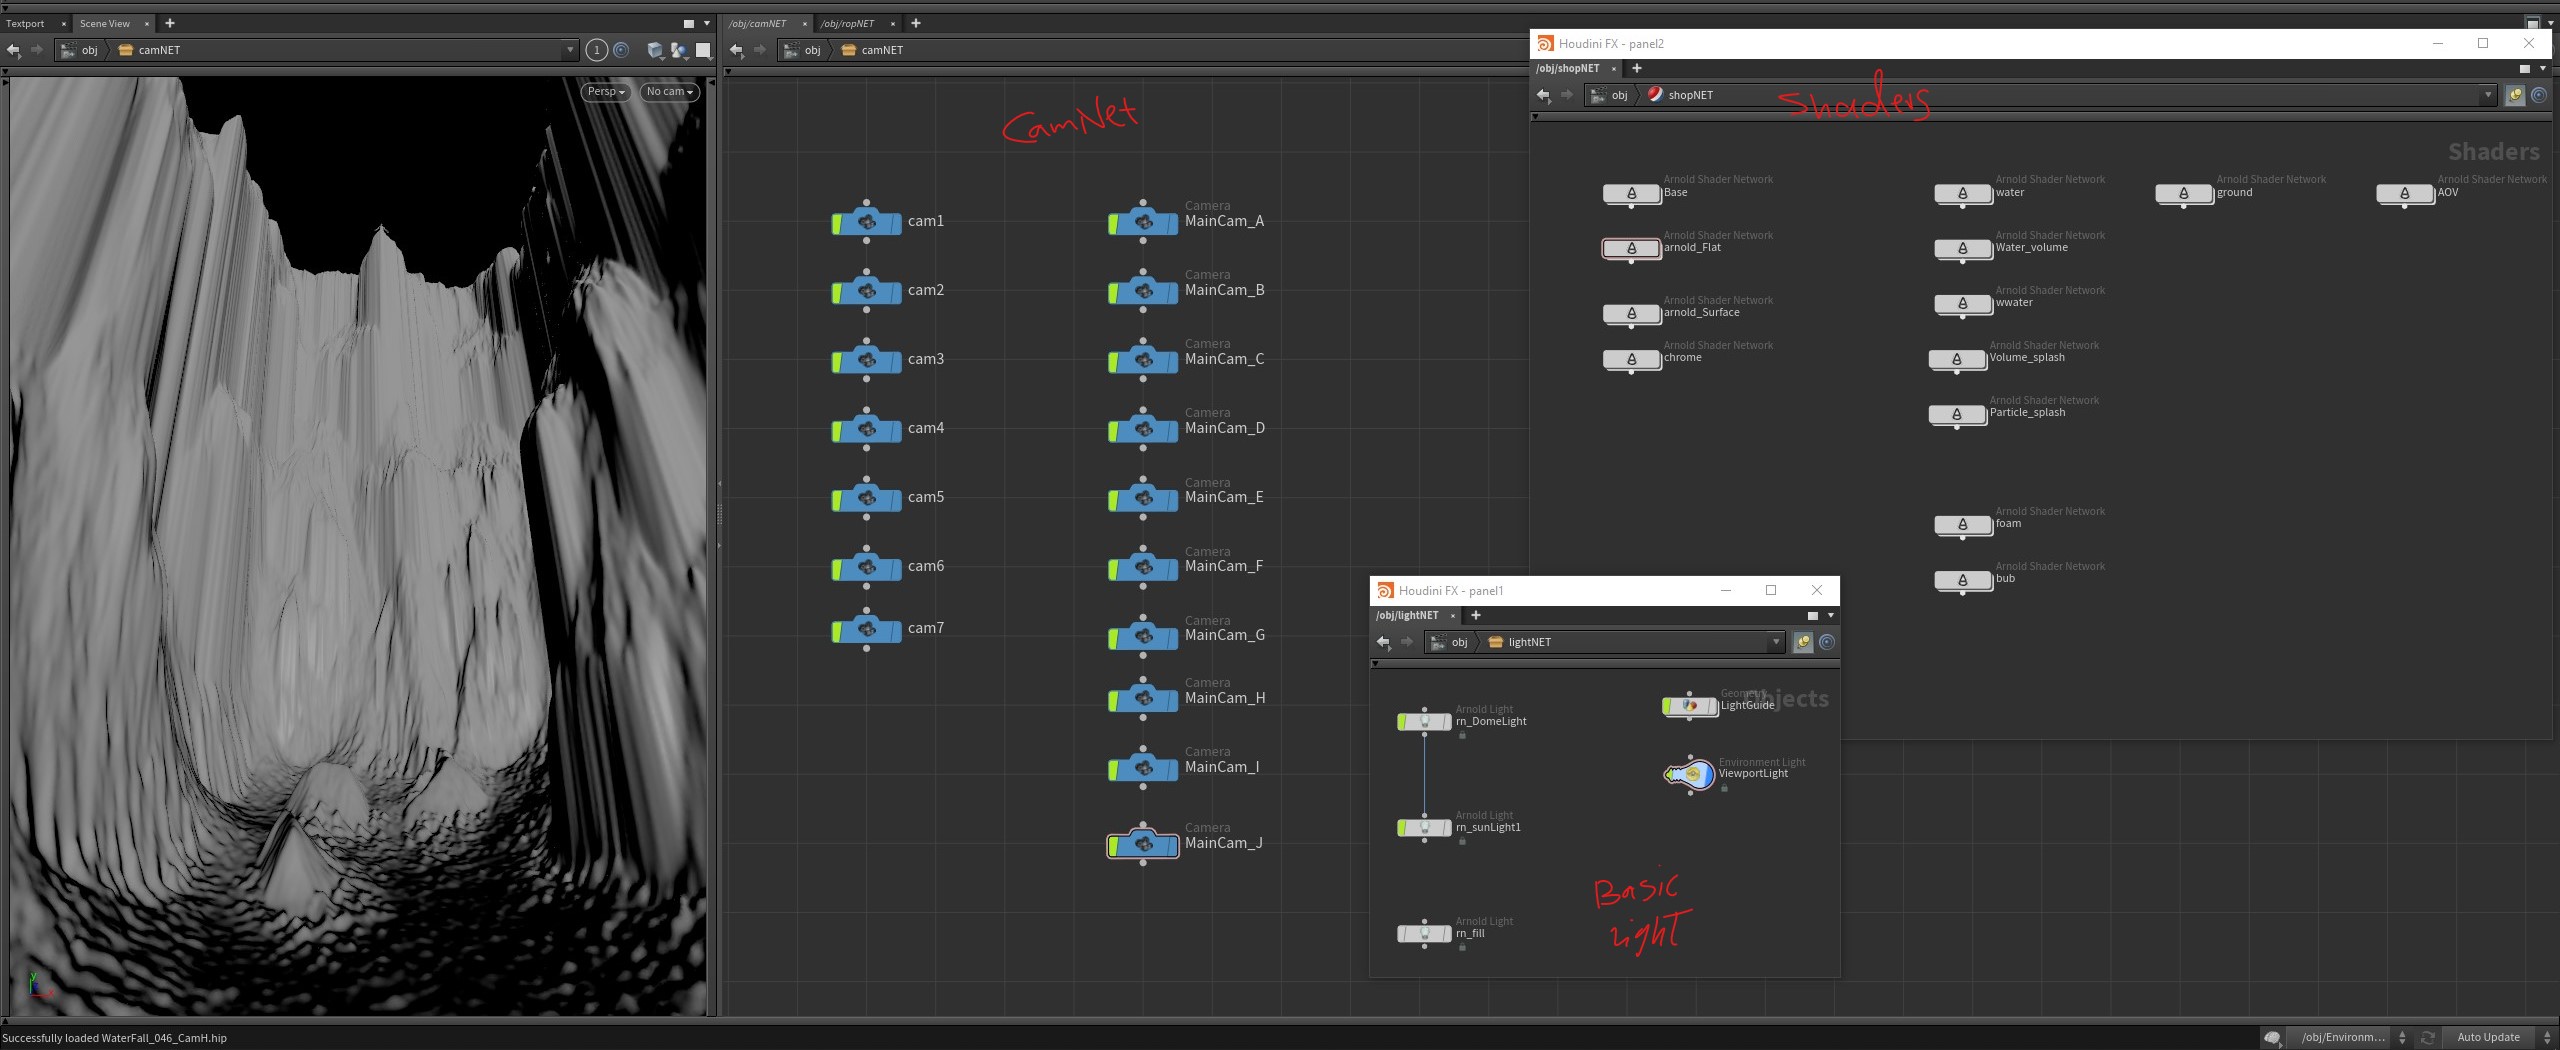Select the /obj/lightNET tab in panel1
Image resolution: width=2560 pixels, height=1050 pixels.
pos(1407,615)
